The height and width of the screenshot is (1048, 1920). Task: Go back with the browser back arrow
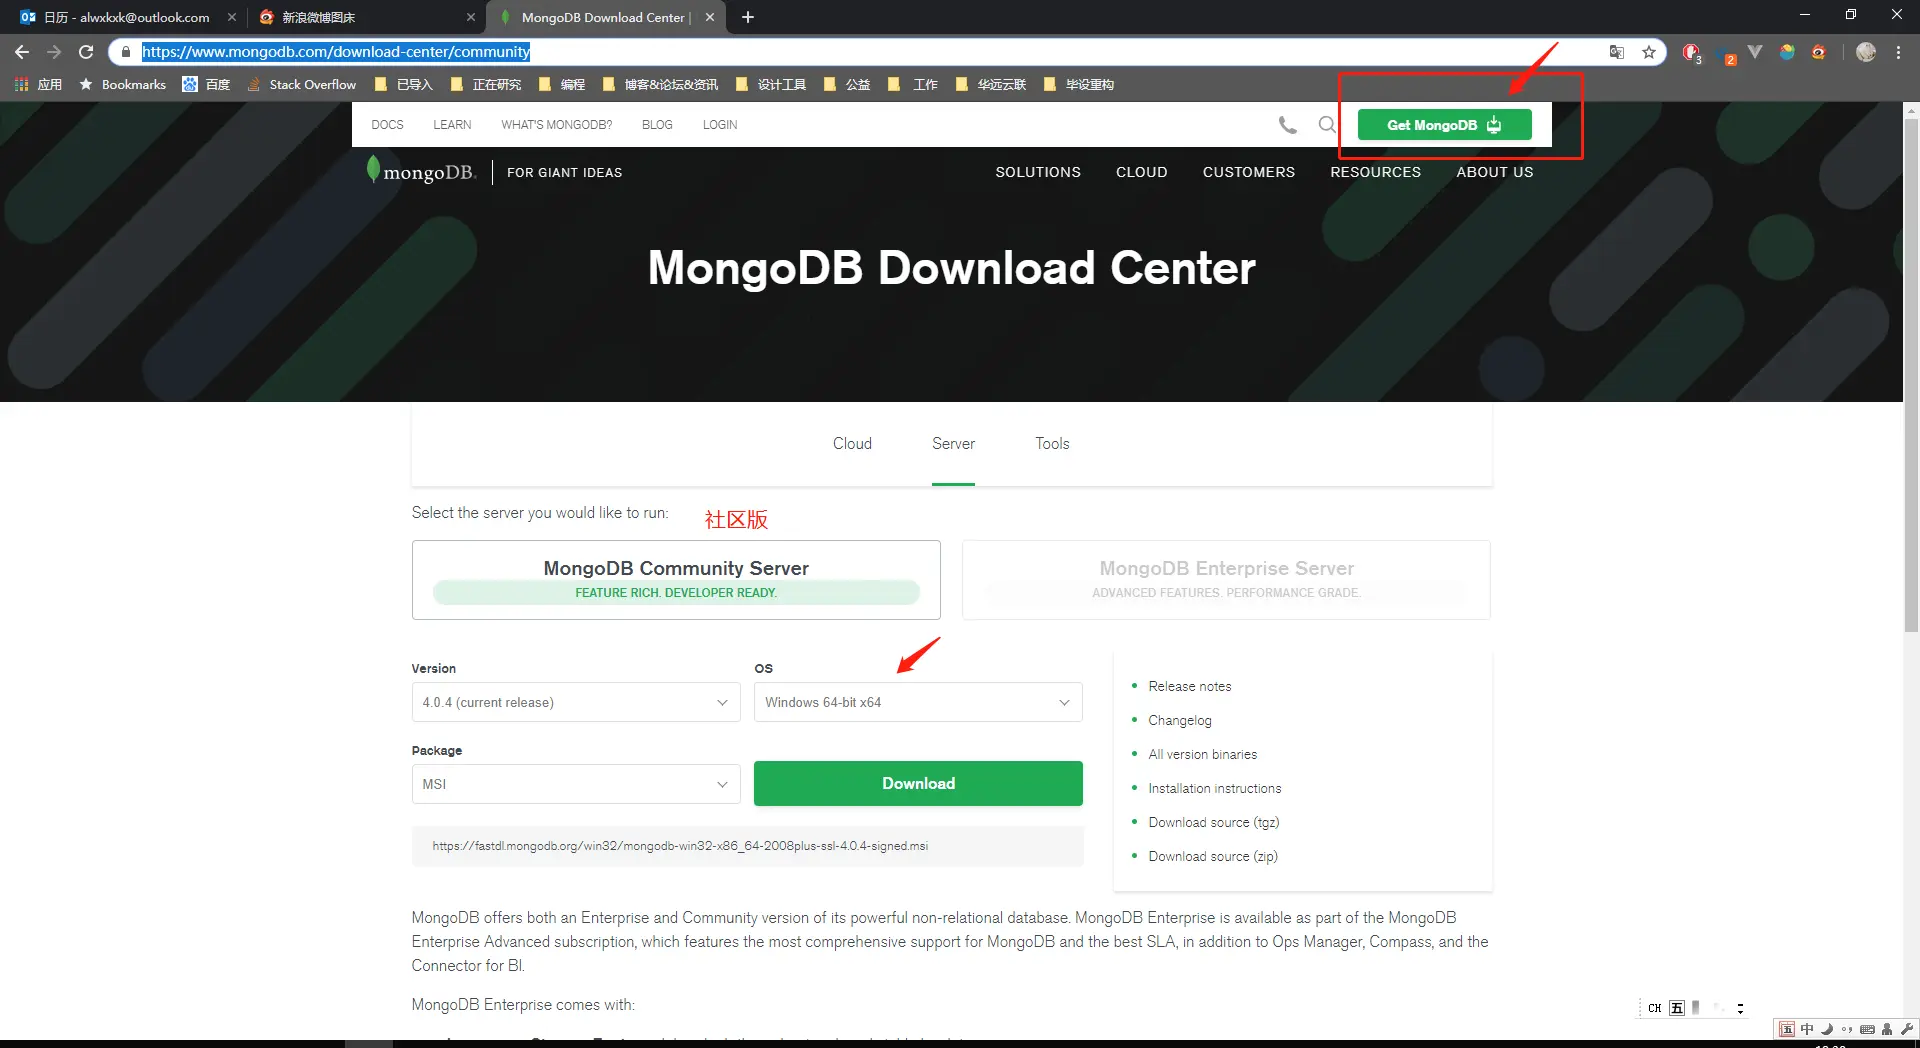(x=22, y=52)
